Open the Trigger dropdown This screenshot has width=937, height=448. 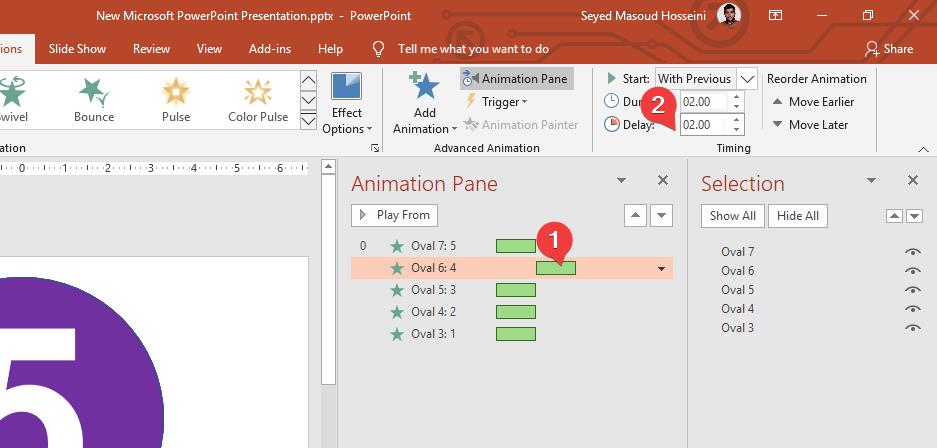point(496,102)
